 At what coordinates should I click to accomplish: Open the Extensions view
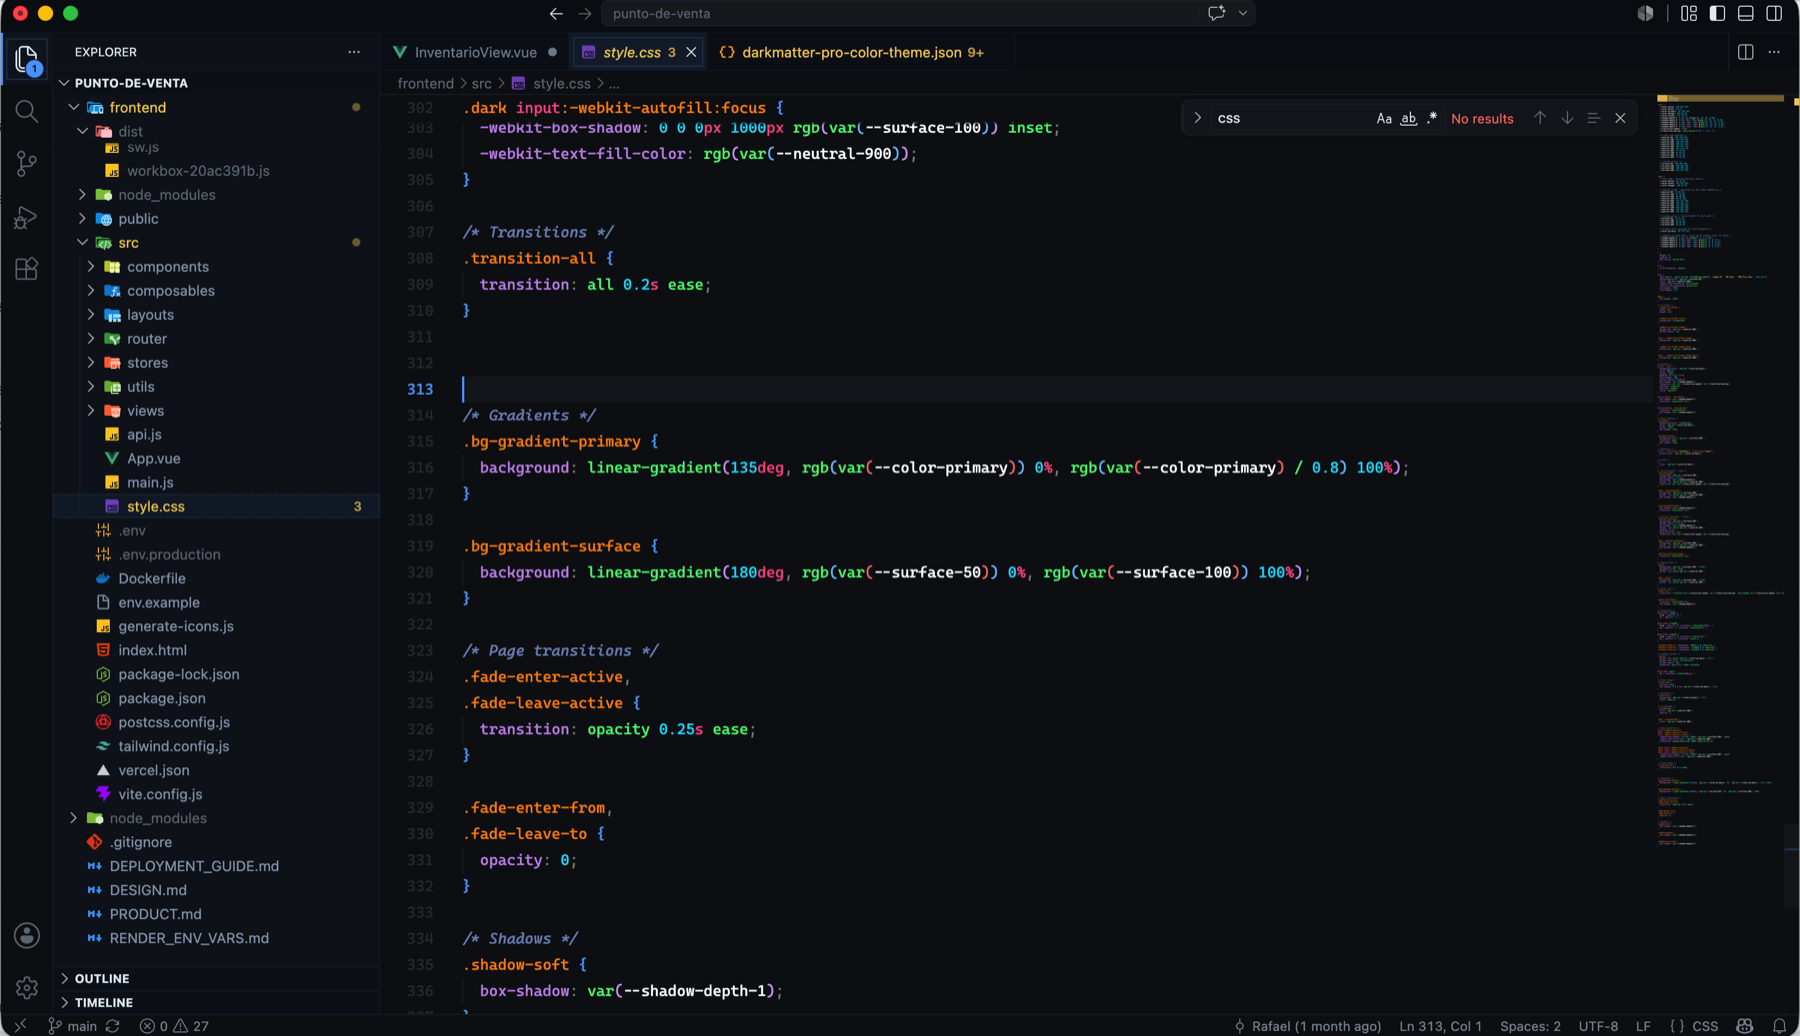point(27,269)
